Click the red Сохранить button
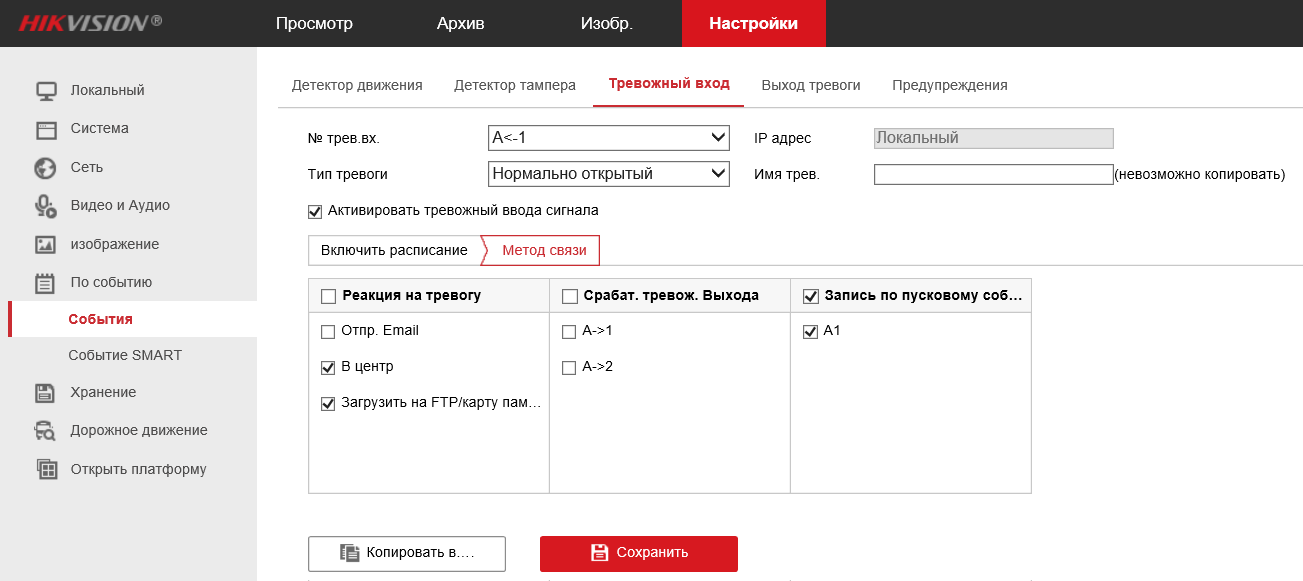Image resolution: width=1303 pixels, height=581 pixels. tap(639, 553)
